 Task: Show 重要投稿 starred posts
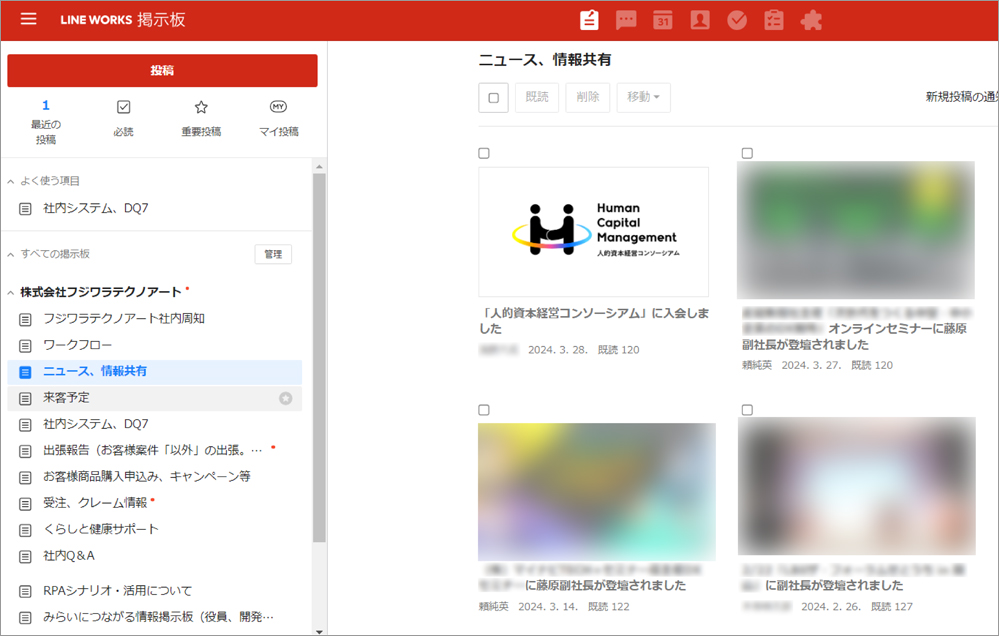[x=201, y=118]
